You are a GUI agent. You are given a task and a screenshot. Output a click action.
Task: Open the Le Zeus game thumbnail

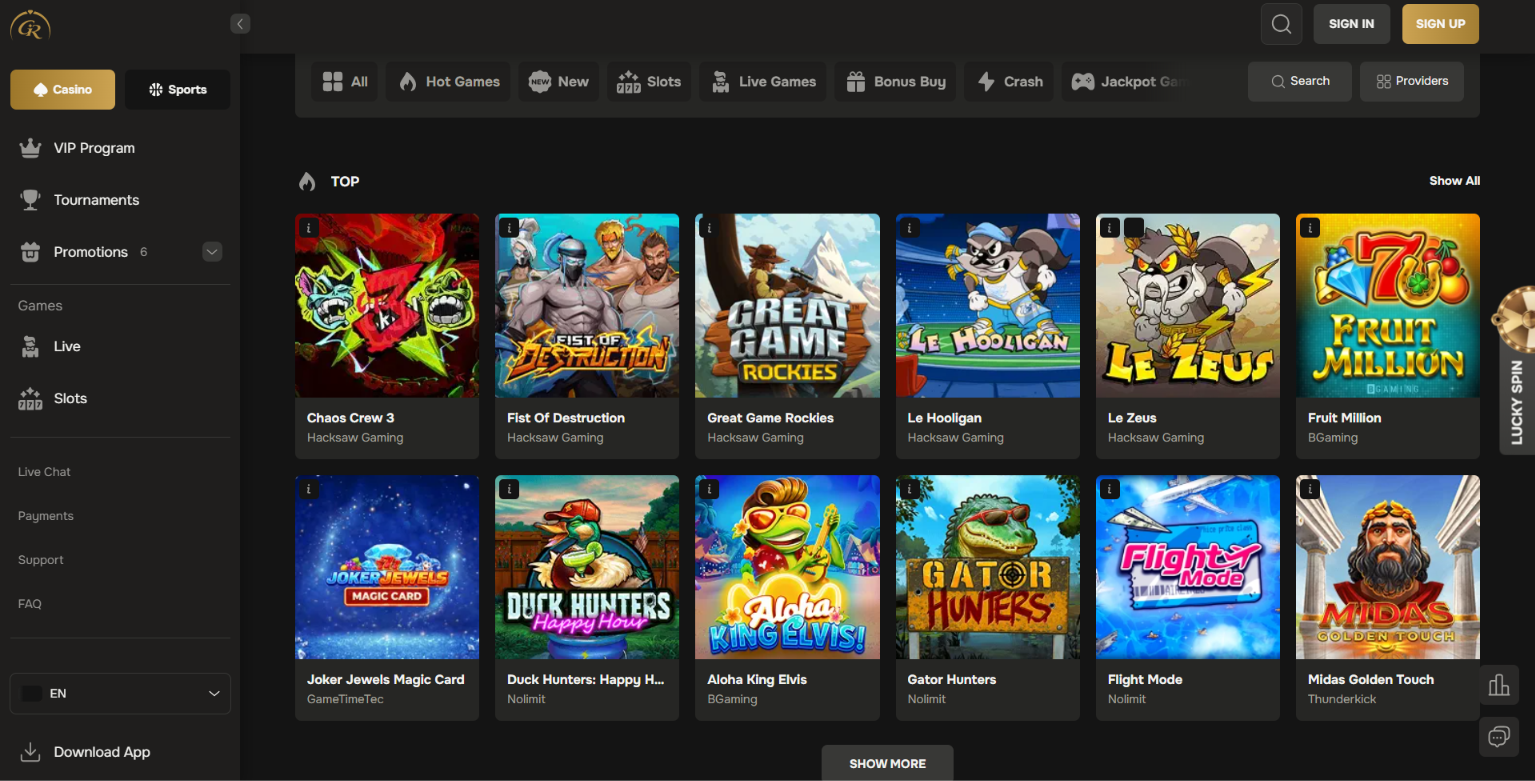point(1188,306)
